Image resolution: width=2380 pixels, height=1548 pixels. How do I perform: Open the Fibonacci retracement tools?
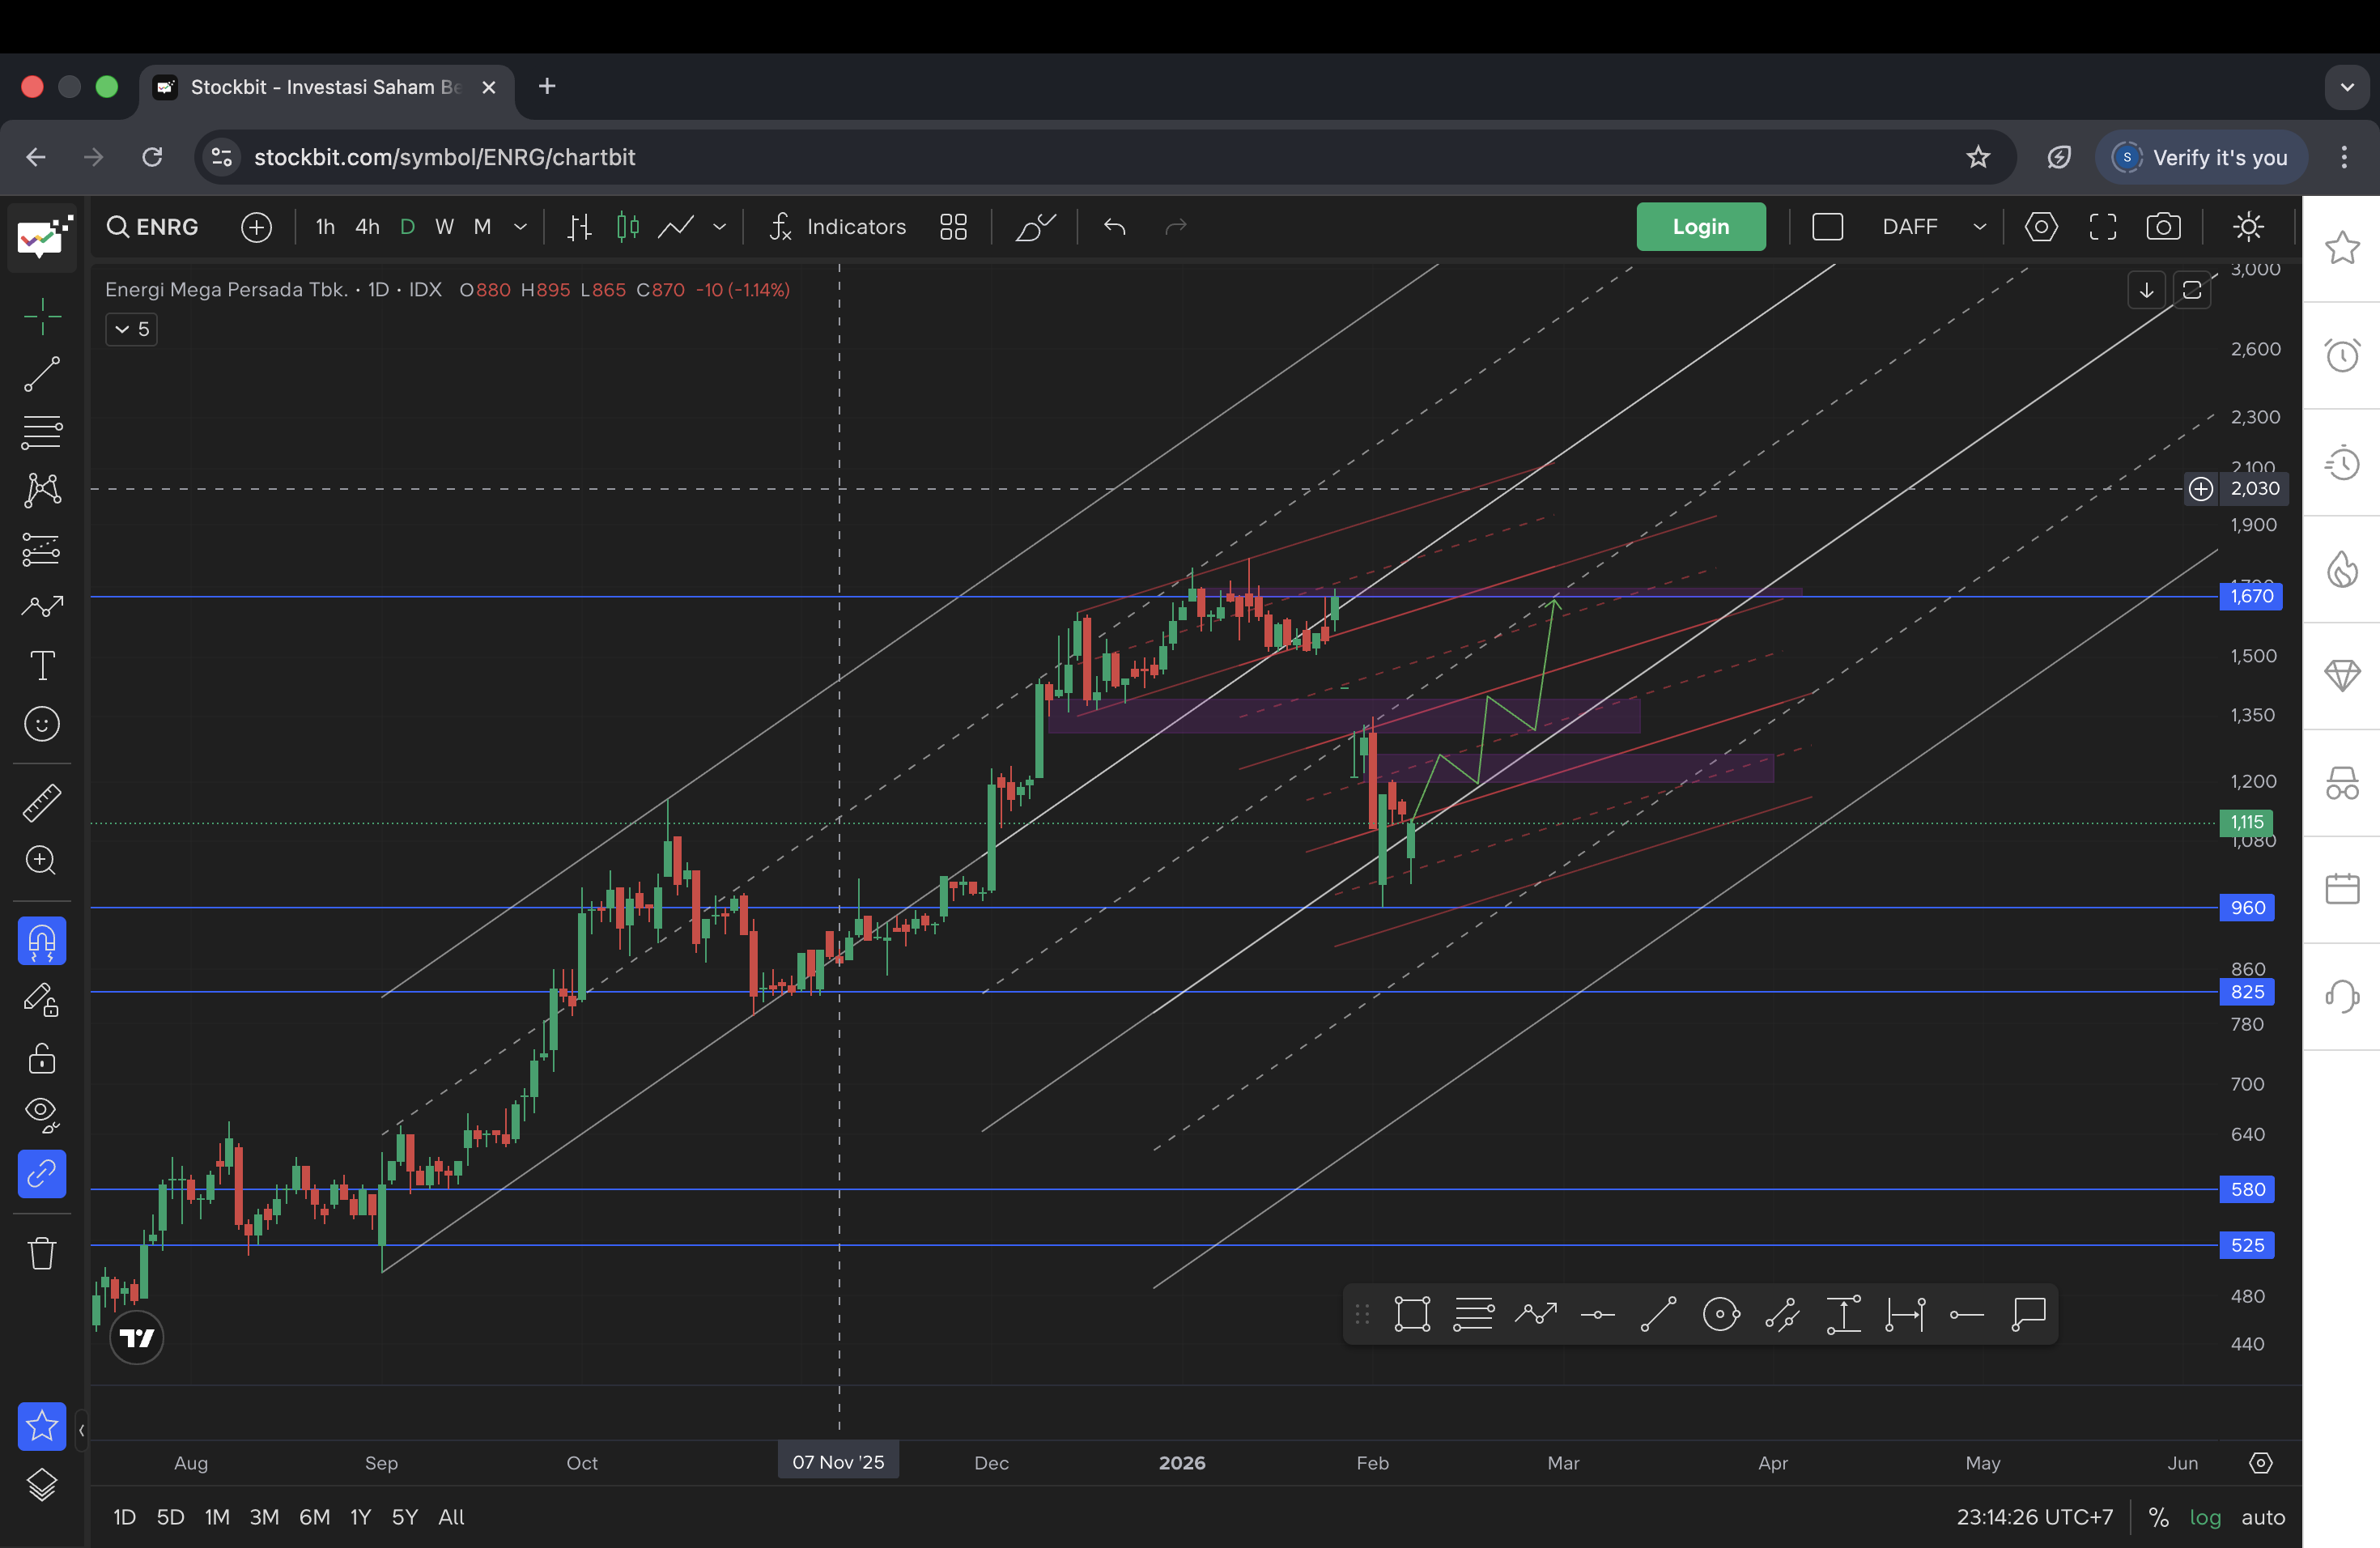click(41, 432)
